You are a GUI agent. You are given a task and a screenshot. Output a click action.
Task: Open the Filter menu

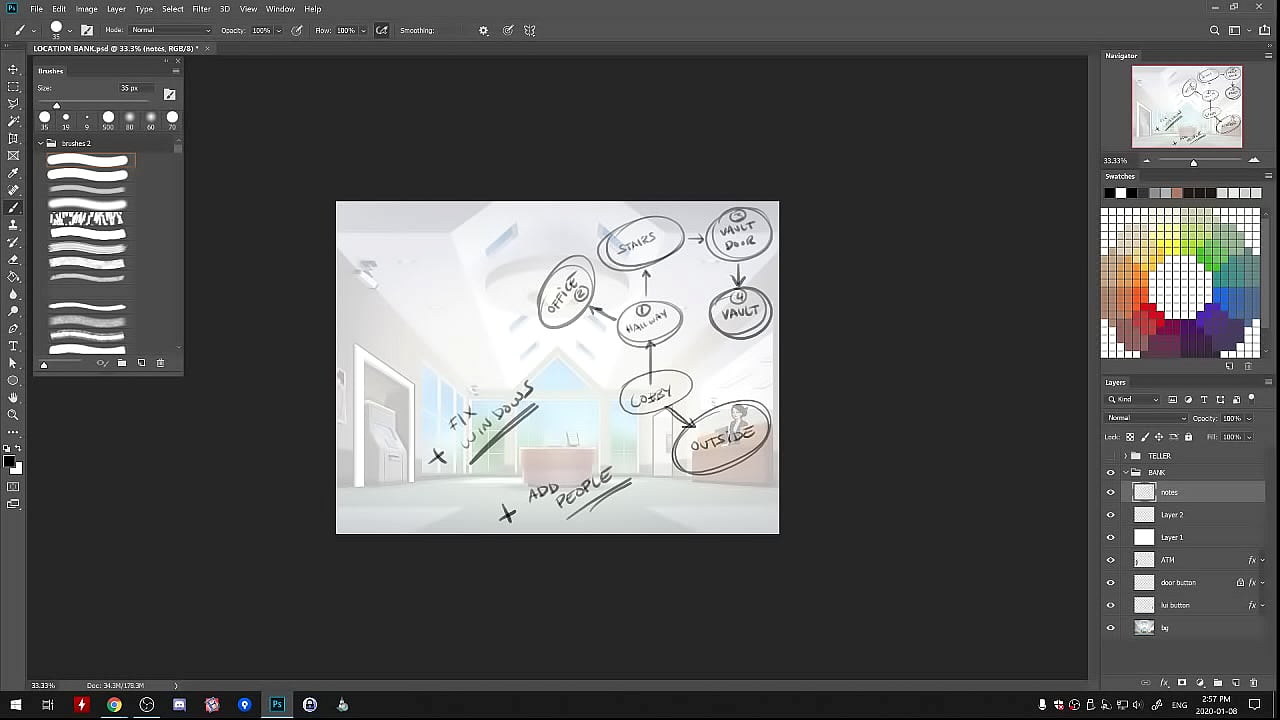(201, 9)
